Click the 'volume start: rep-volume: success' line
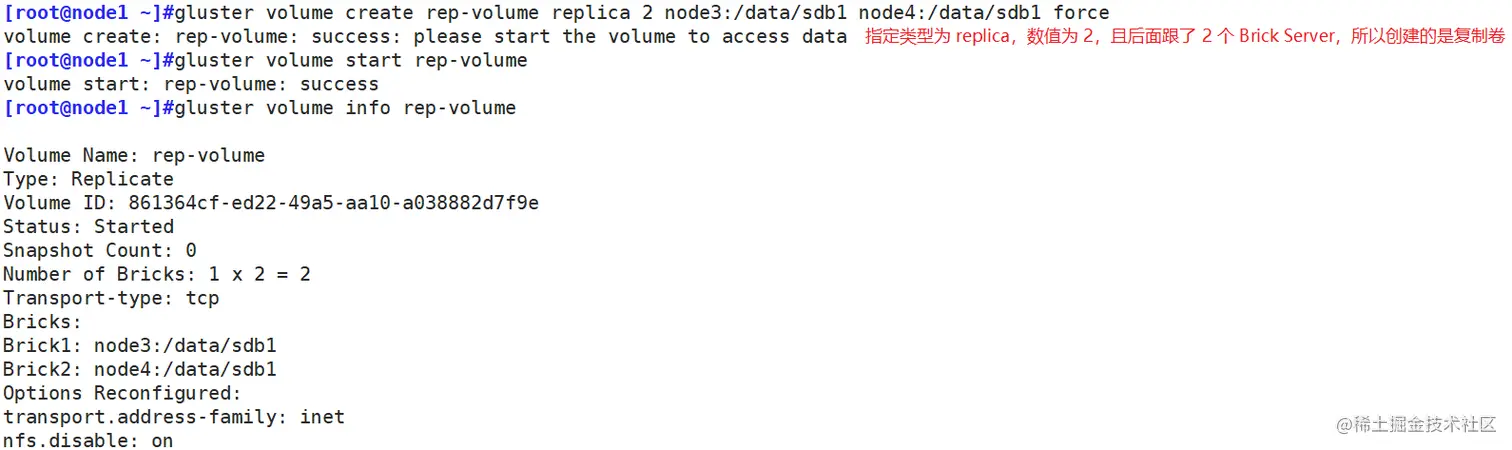This screenshot has width=1512, height=450. coord(191,85)
